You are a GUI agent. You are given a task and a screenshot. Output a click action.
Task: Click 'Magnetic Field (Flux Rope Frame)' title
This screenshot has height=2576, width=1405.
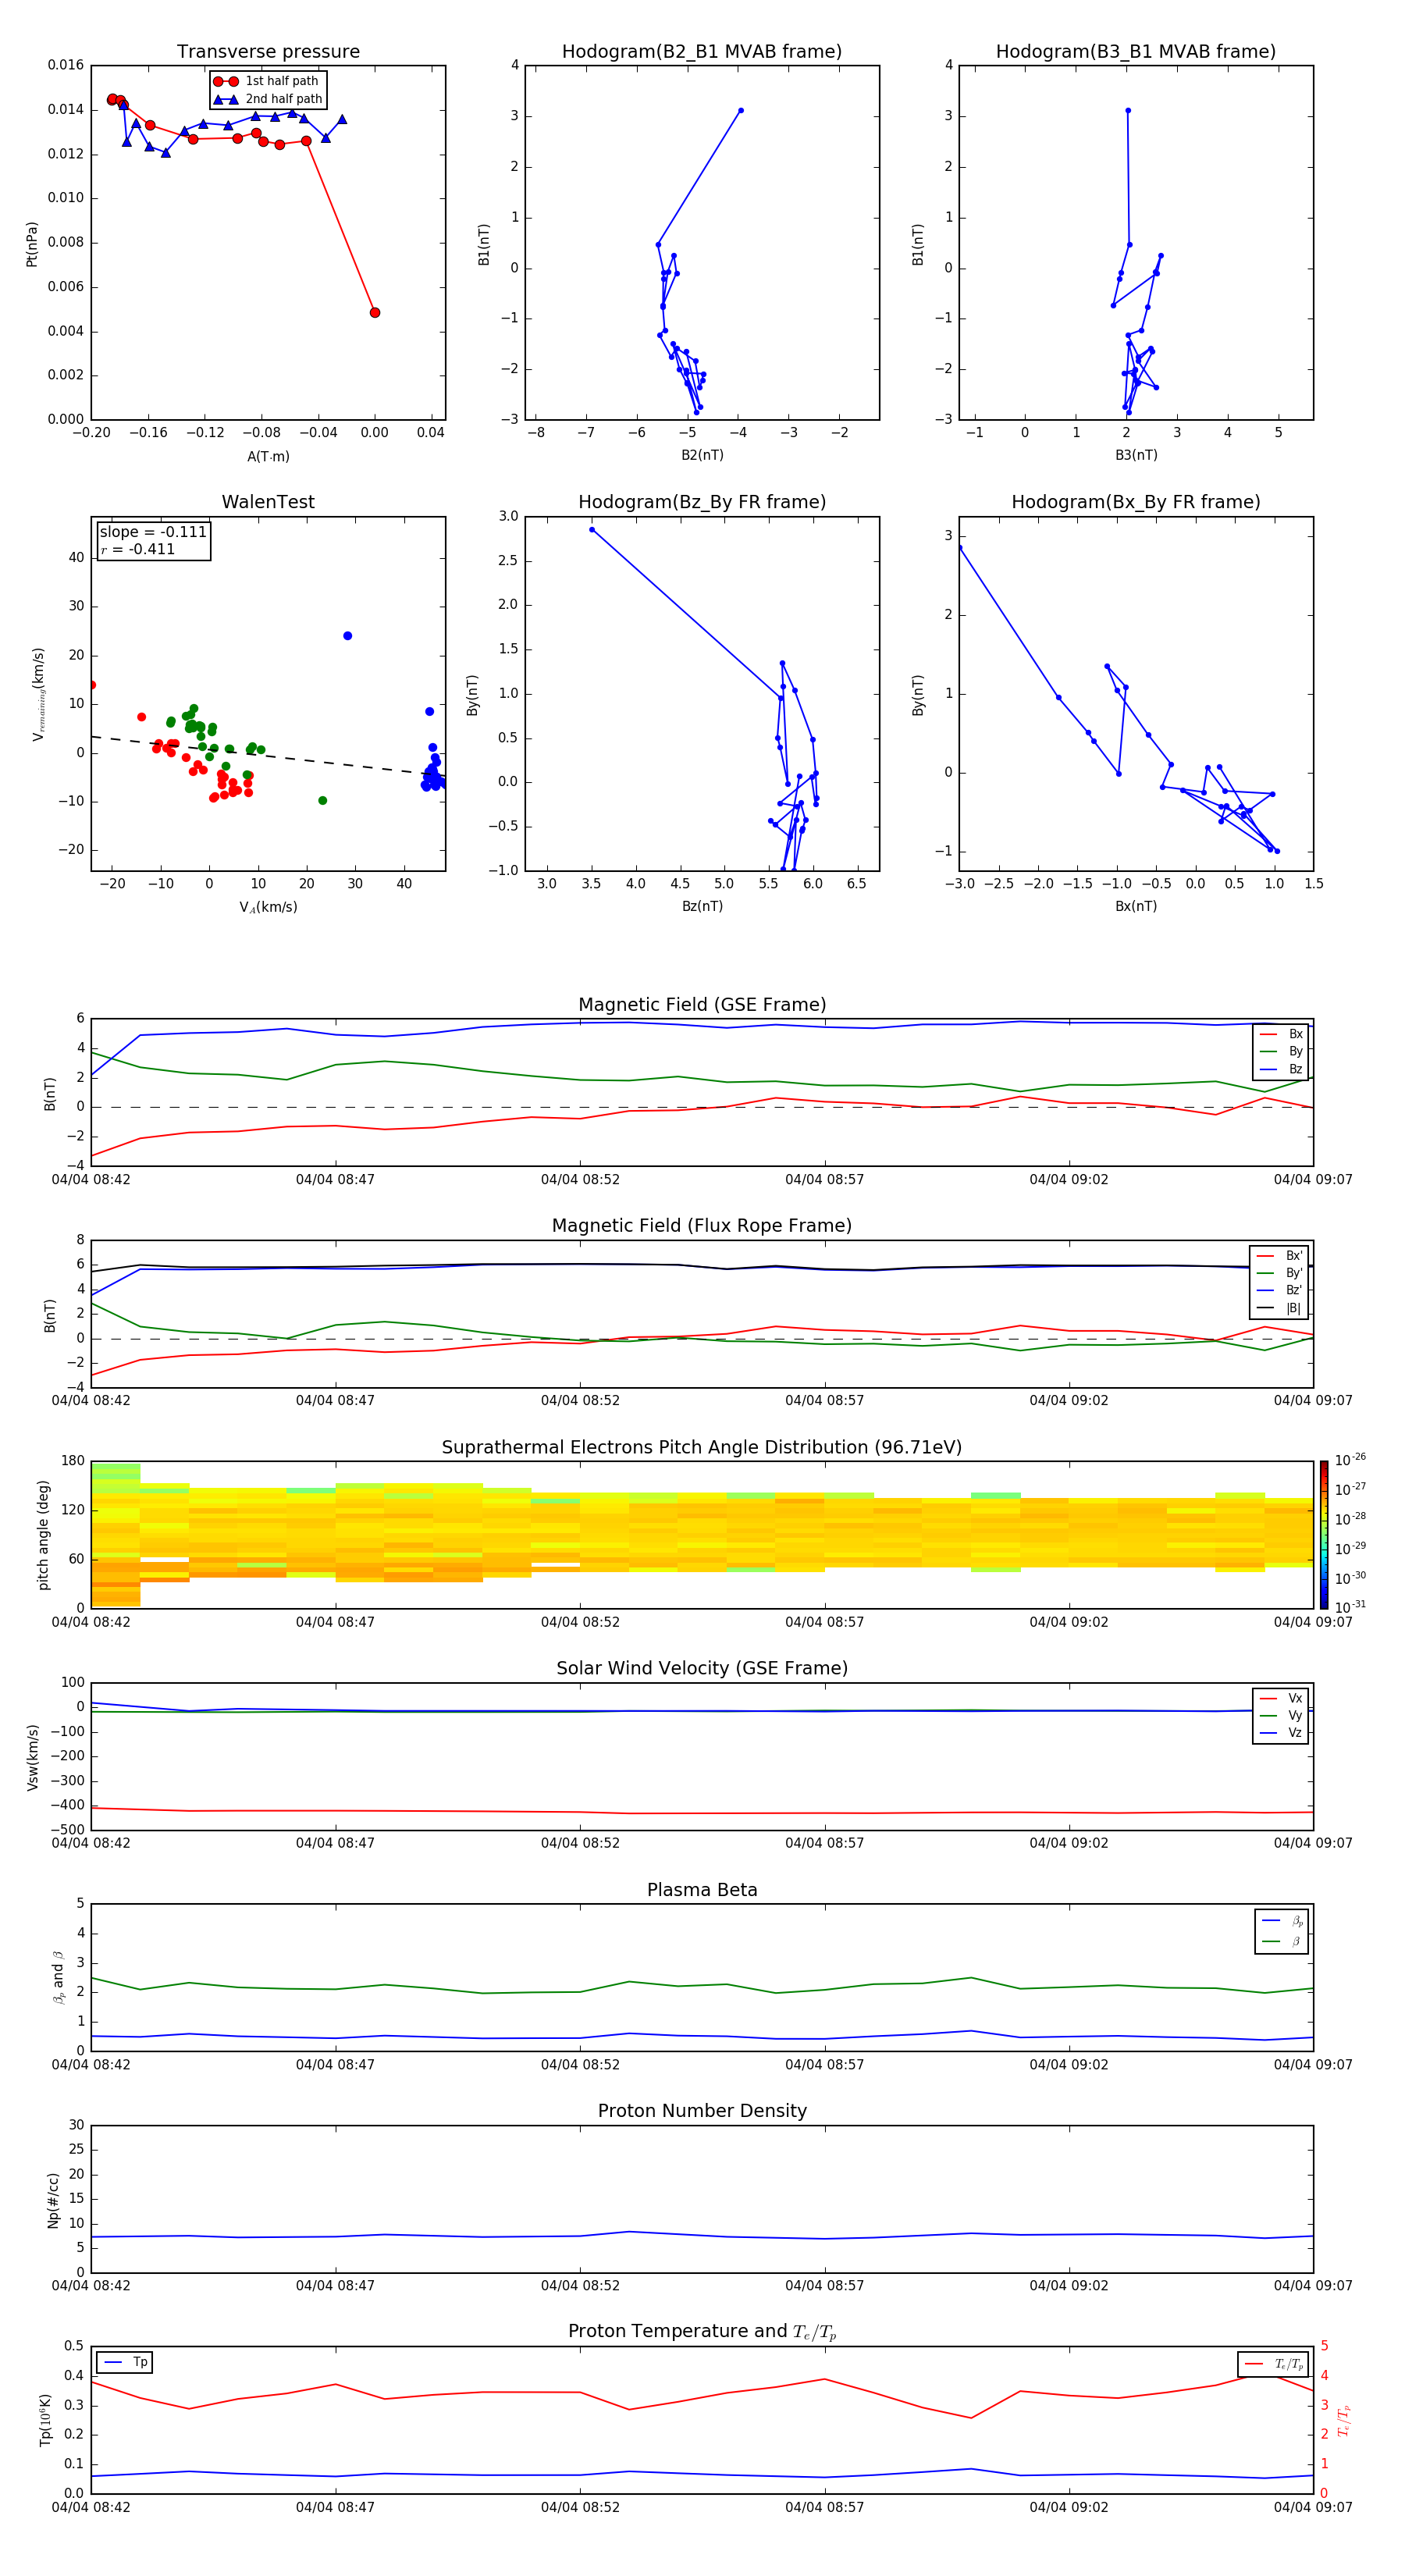click(x=702, y=1226)
